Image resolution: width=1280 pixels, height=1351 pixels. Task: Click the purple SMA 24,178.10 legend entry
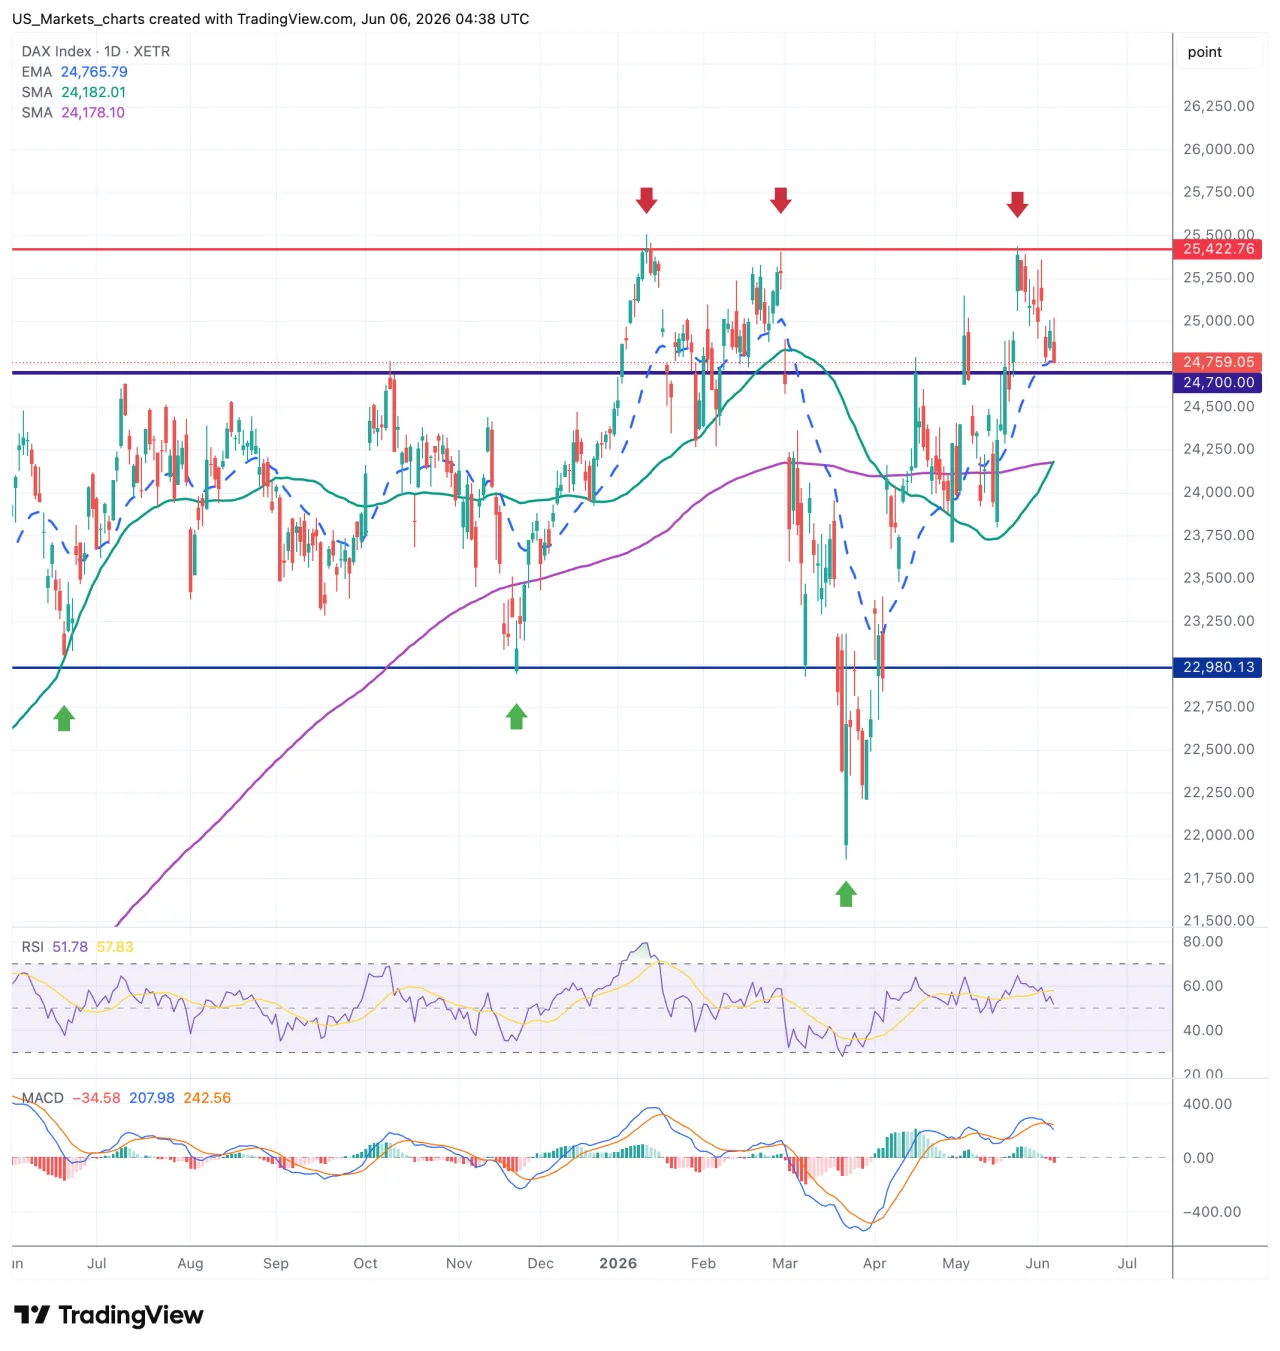coord(73,112)
